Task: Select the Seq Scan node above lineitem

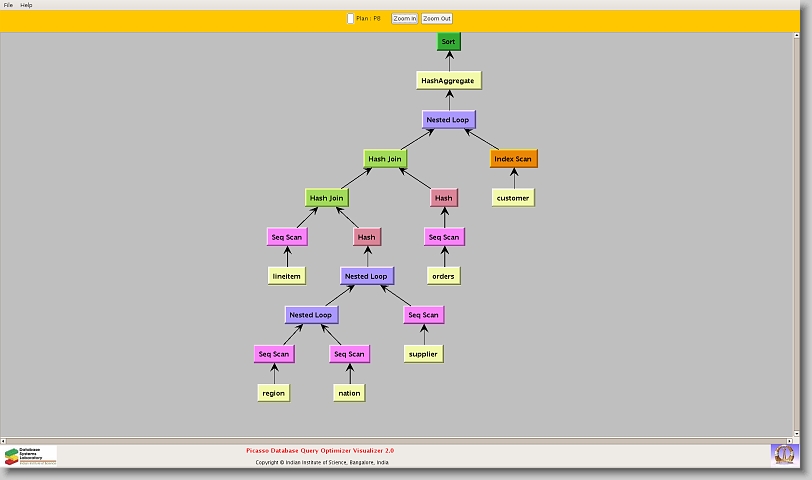Action: (287, 237)
